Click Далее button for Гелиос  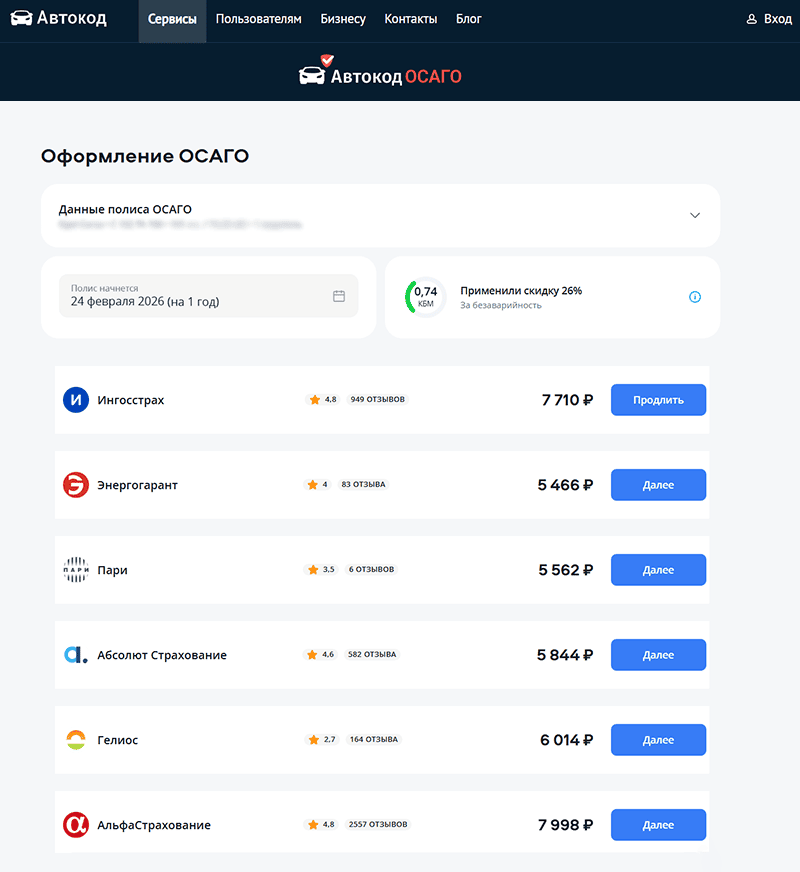pyautogui.click(x=658, y=740)
